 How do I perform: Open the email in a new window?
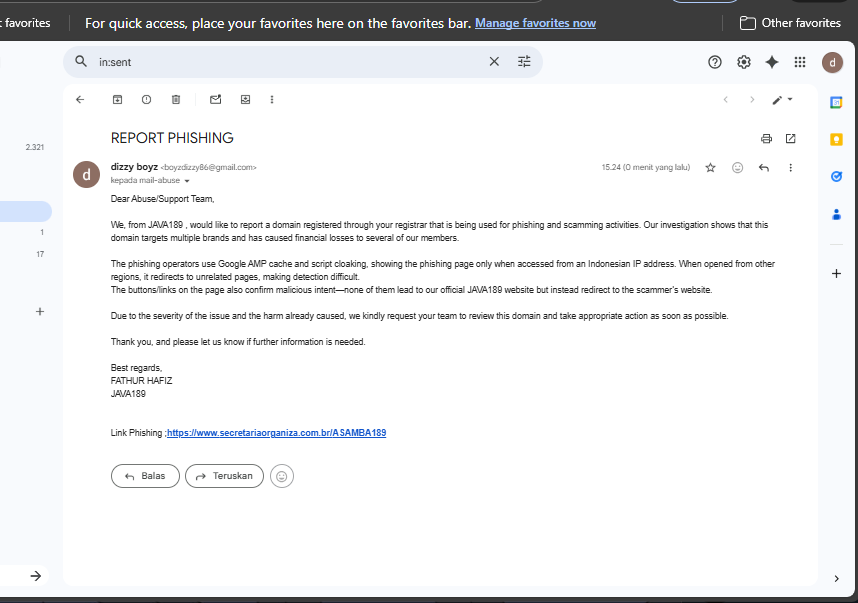click(x=790, y=138)
